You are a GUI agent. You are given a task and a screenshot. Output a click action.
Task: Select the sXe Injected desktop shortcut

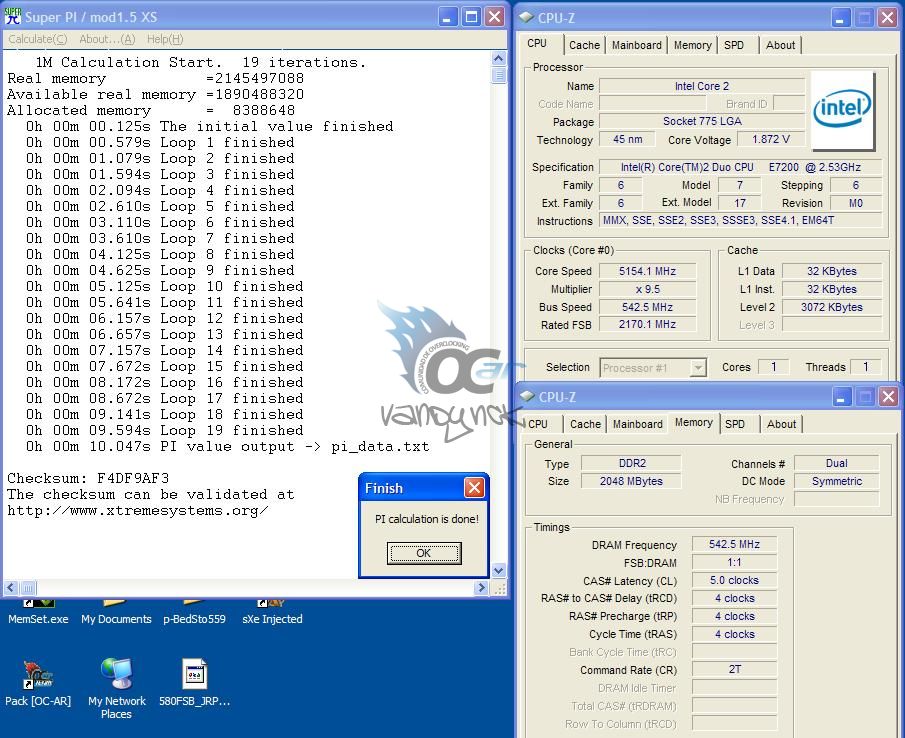coord(272,613)
